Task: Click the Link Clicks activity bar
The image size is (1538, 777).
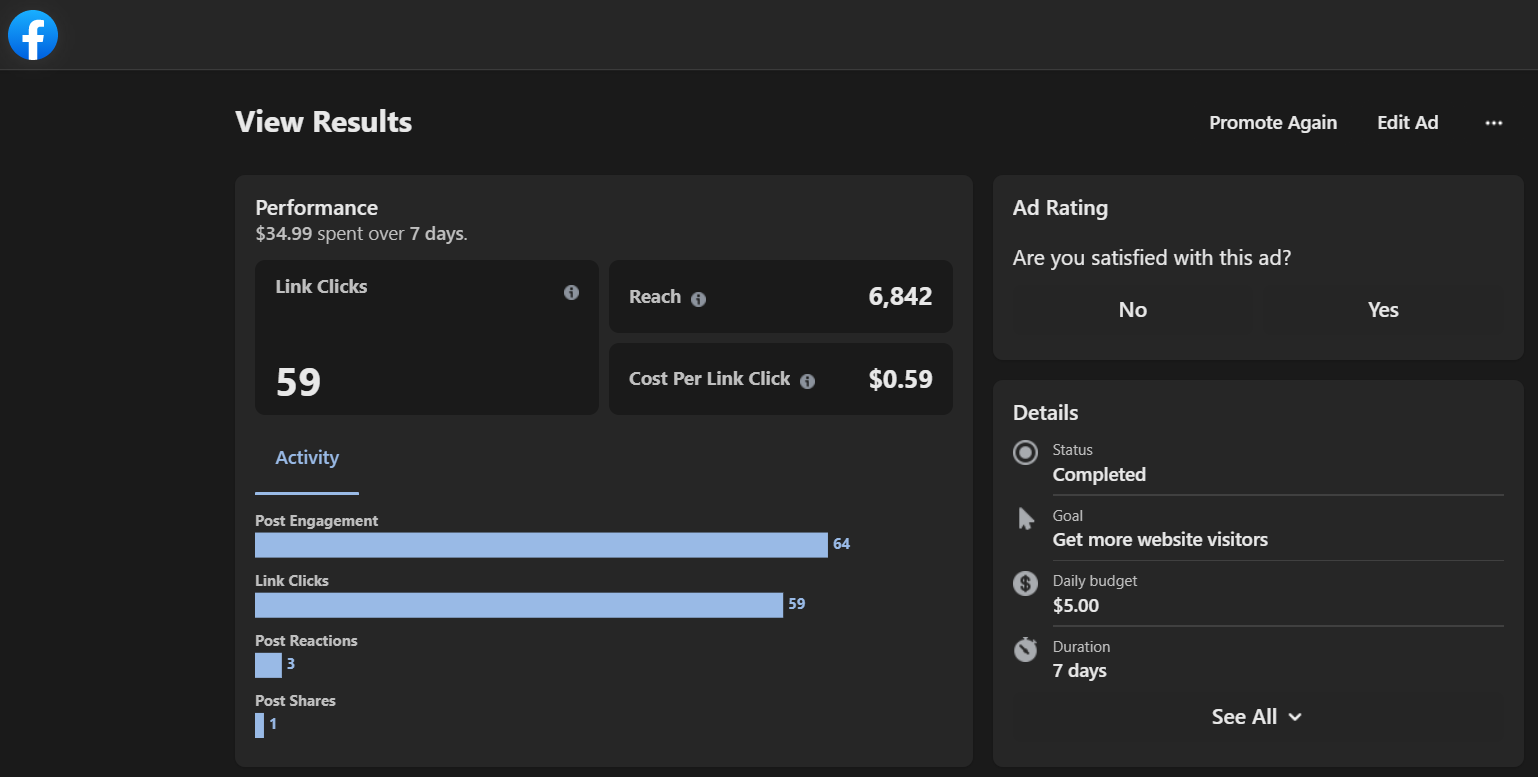Action: pos(518,605)
